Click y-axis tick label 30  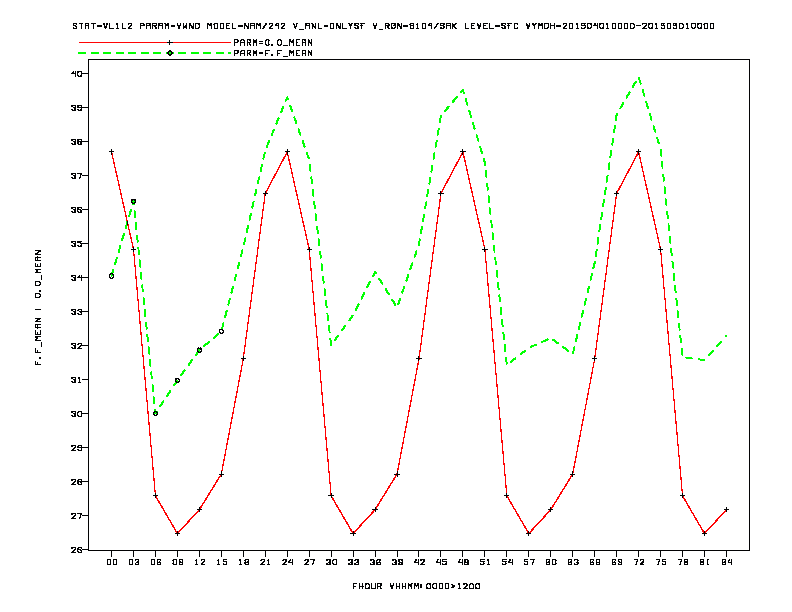(77, 414)
